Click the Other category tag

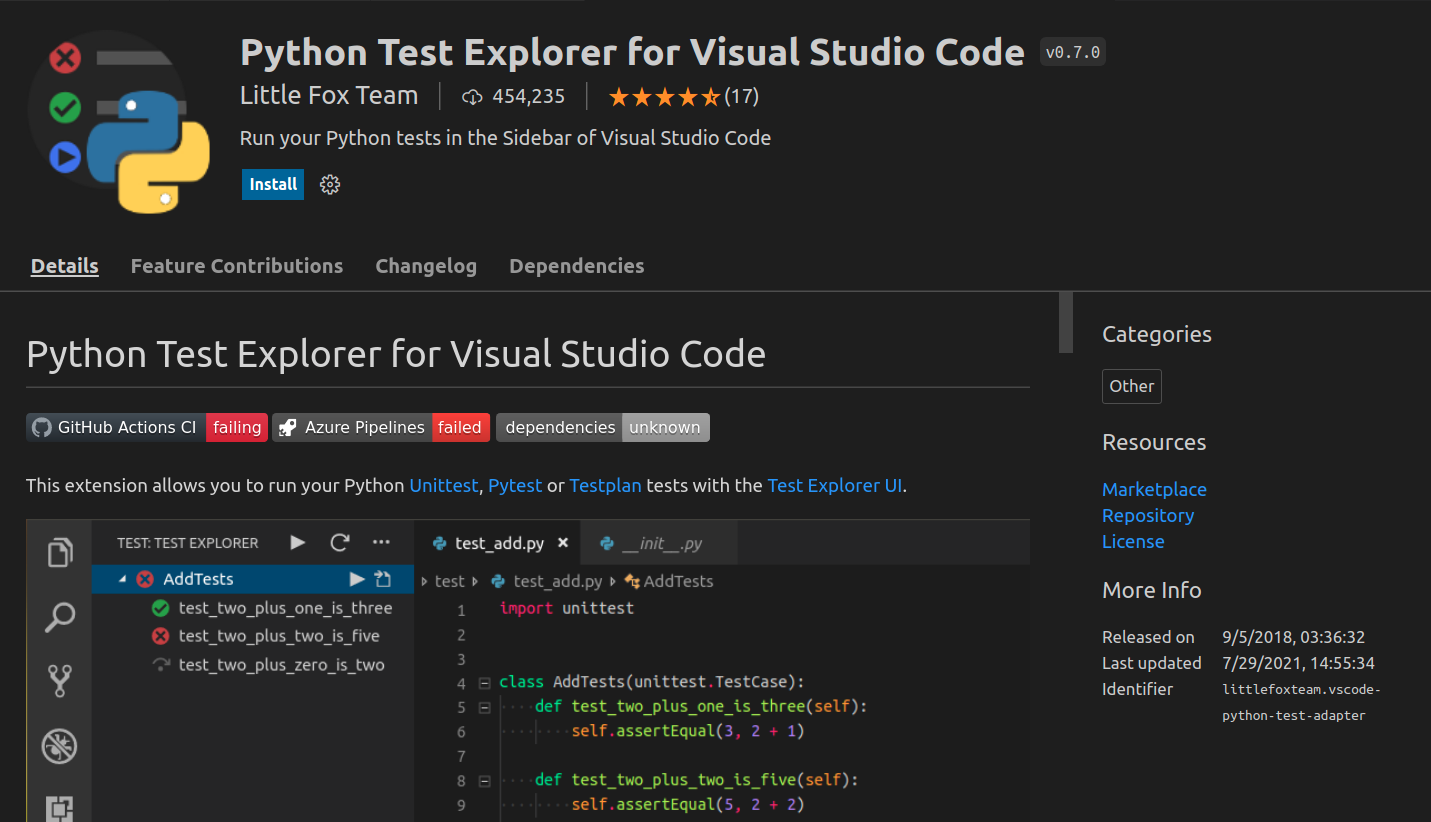coord(1132,386)
